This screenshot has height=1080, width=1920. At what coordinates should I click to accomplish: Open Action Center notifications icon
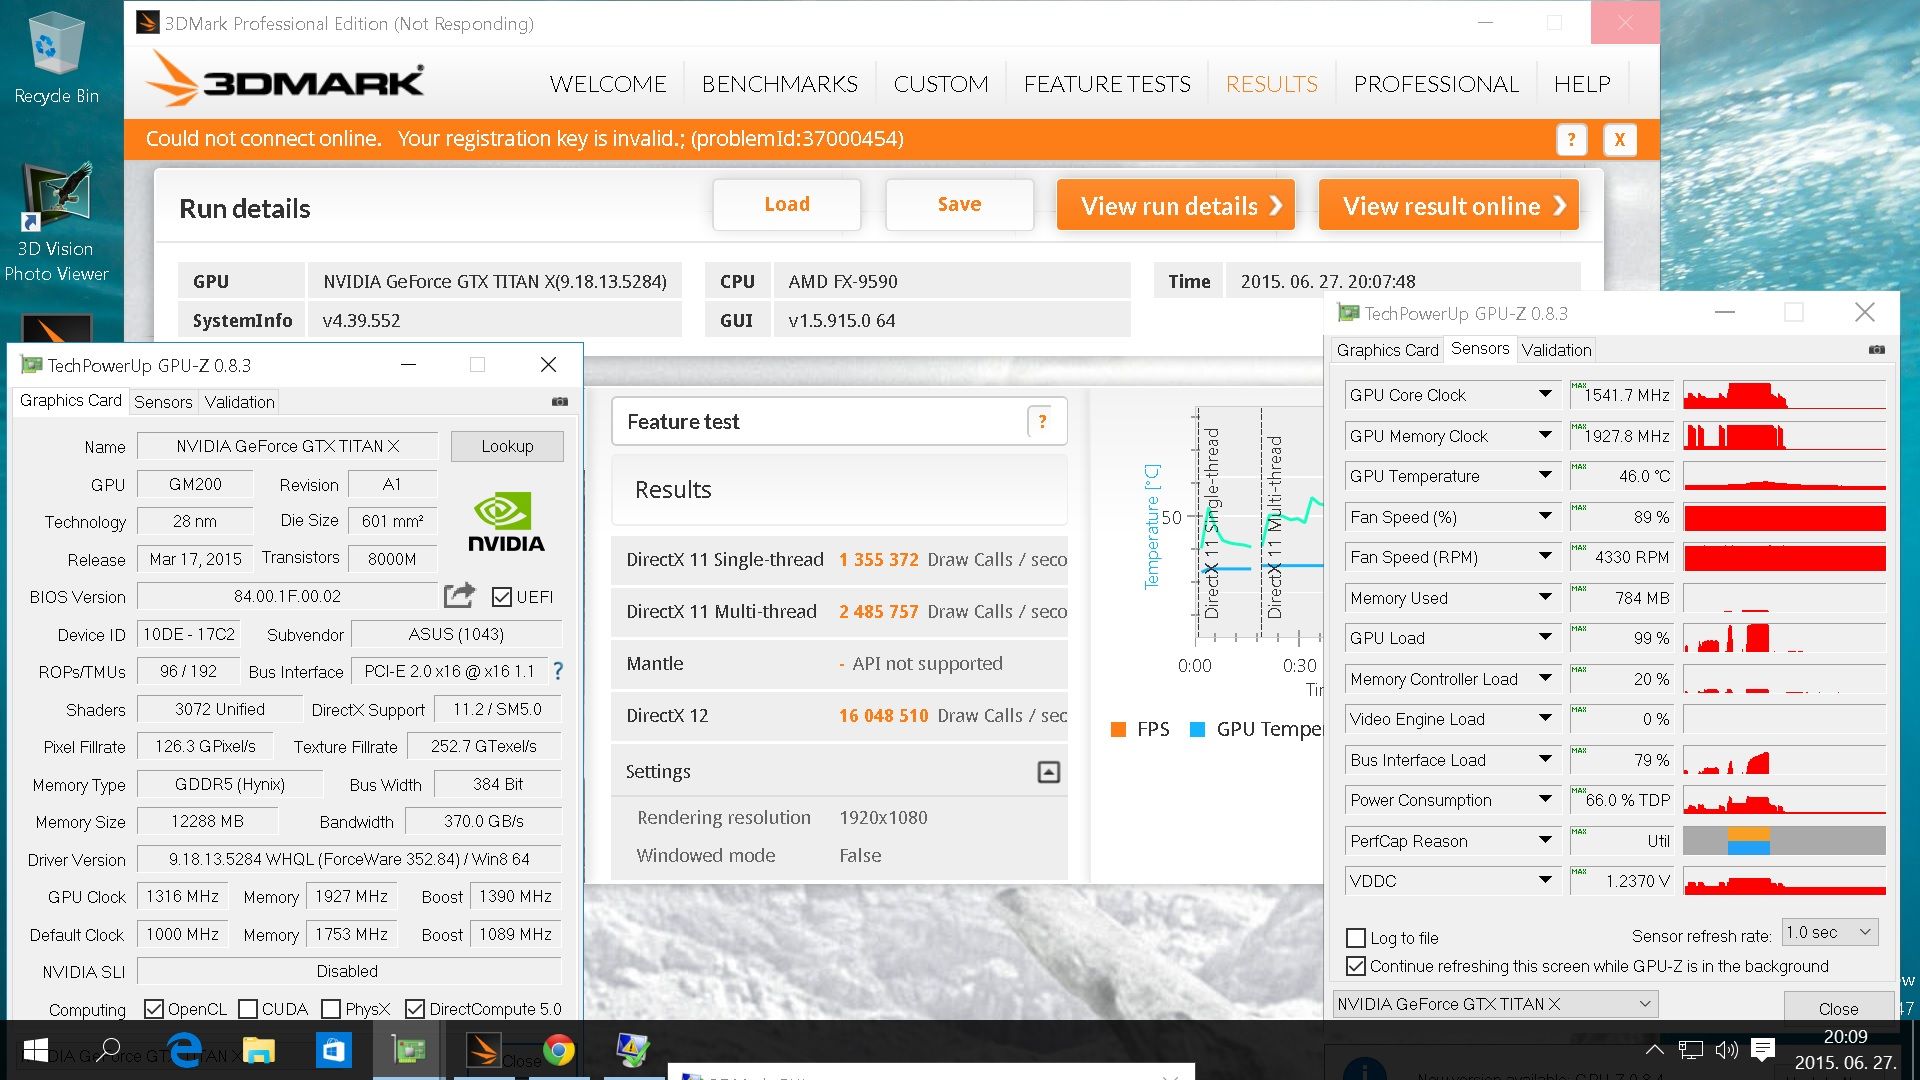[1763, 1049]
